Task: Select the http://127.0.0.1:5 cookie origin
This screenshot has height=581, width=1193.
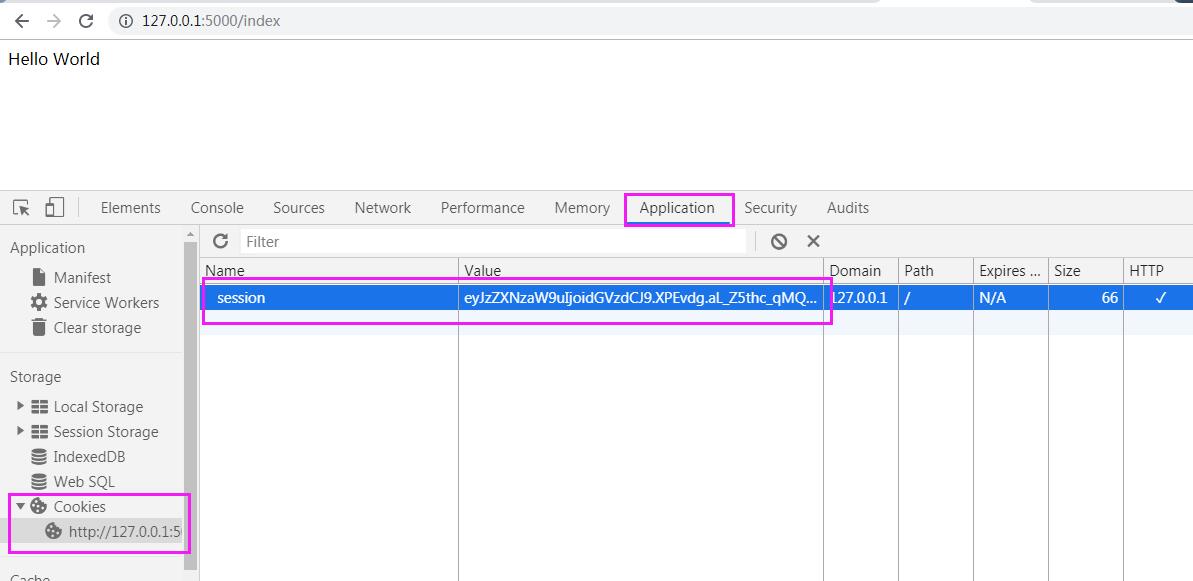Action: (125, 532)
